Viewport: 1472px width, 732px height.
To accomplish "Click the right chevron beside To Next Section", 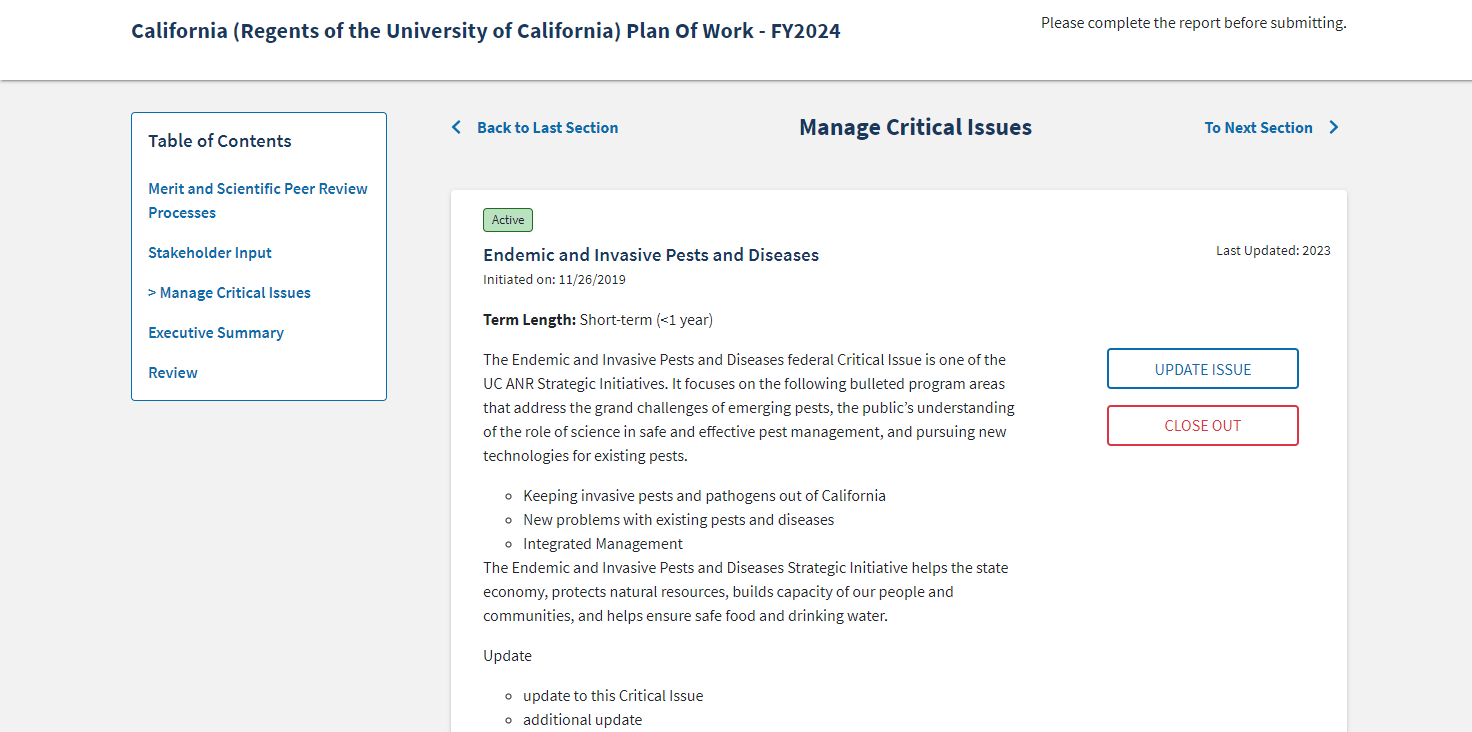I will click(1333, 128).
